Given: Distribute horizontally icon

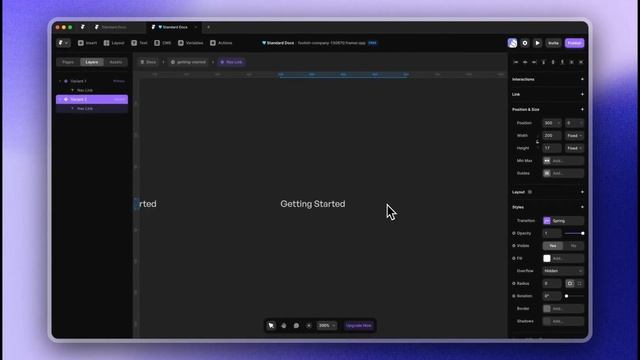Looking at the screenshot, I should pos(571,62).
